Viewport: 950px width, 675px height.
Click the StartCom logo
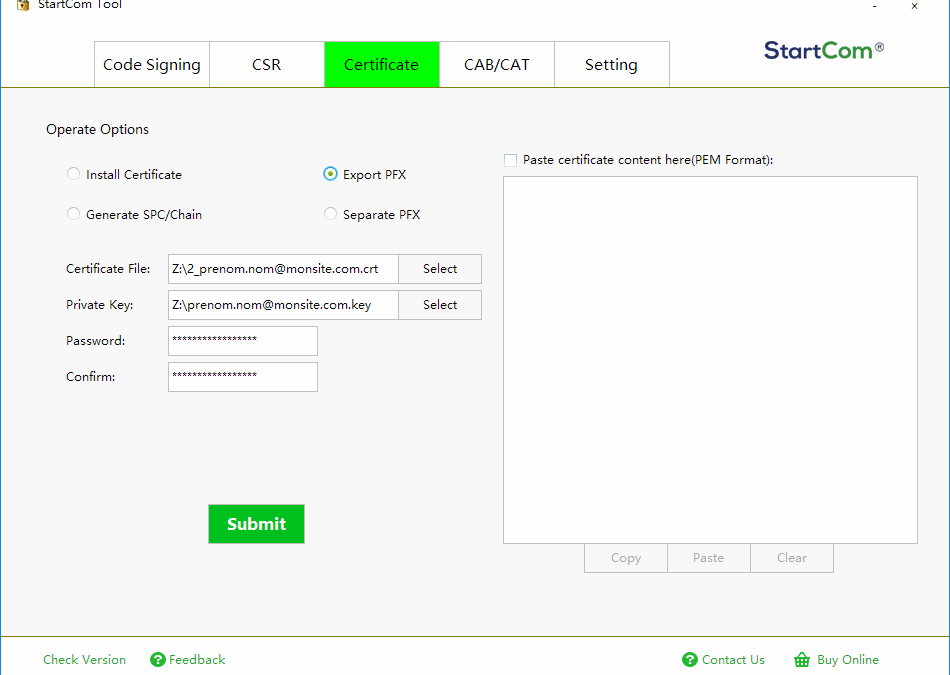pyautogui.click(x=823, y=50)
